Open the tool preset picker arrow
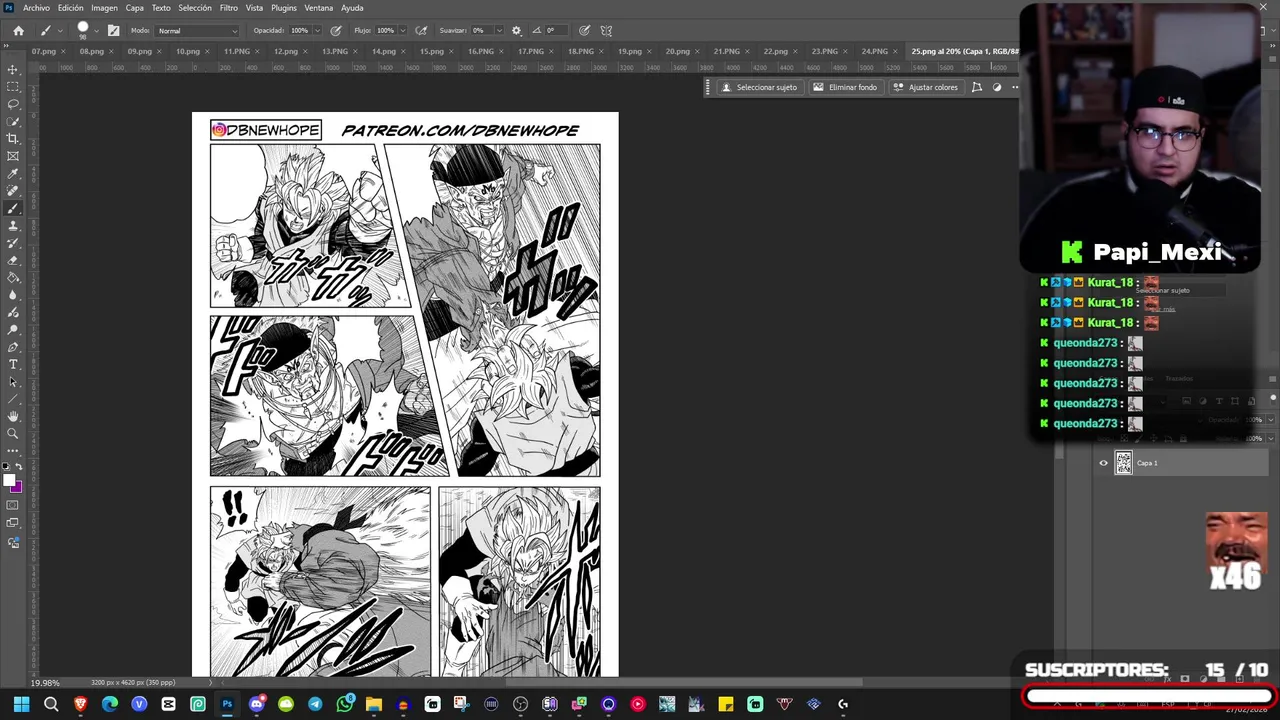 point(60,30)
